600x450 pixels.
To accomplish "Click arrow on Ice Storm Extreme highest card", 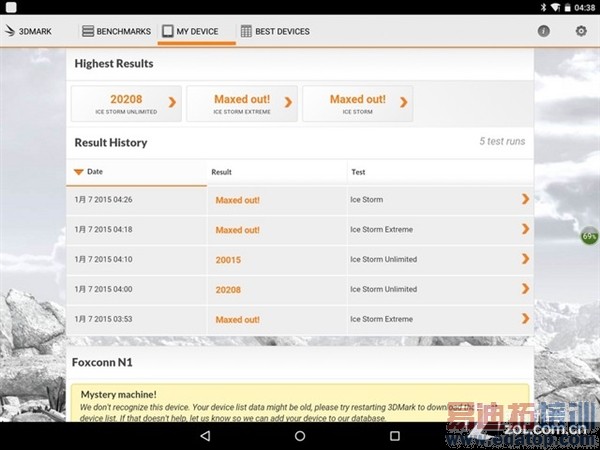I will click(x=288, y=102).
